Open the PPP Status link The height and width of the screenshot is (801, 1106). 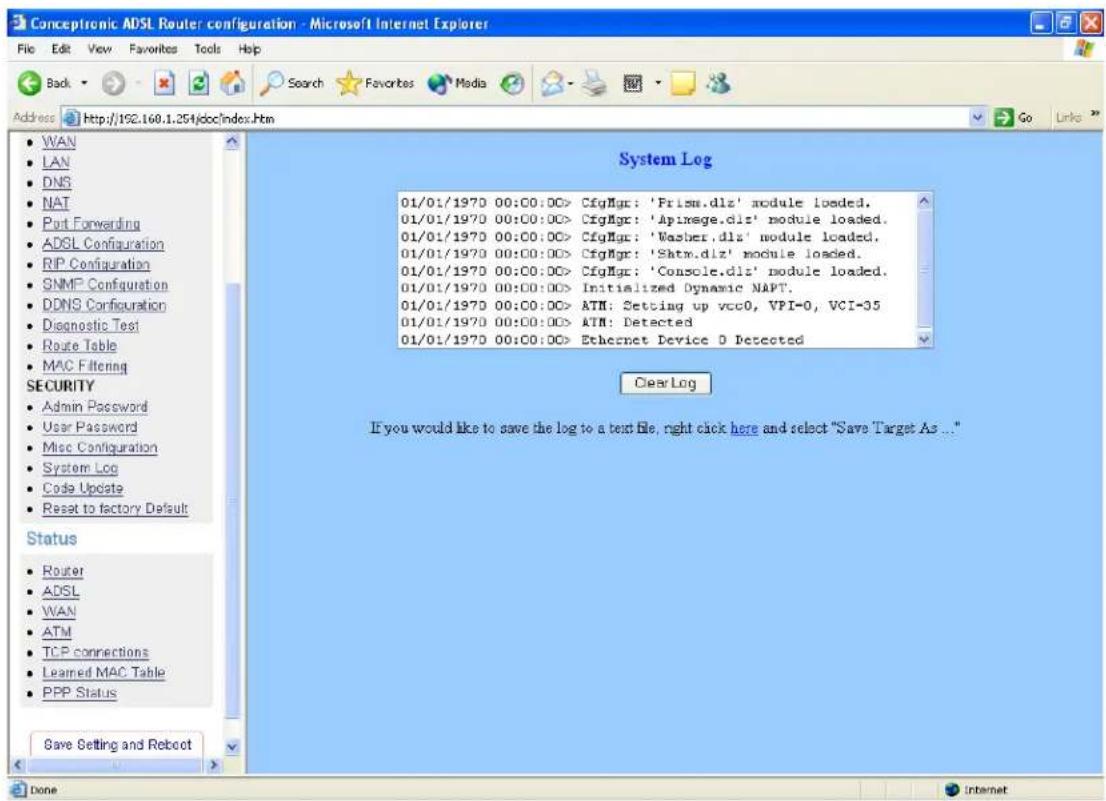pos(79,693)
